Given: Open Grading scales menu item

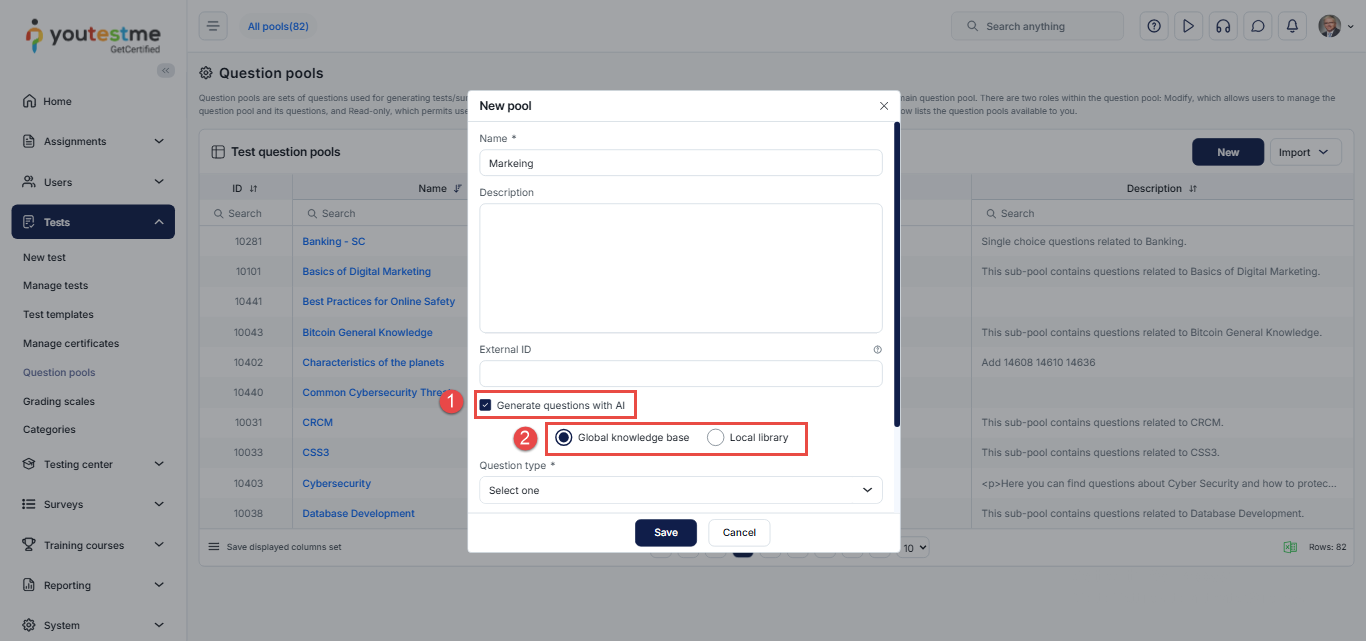Looking at the screenshot, I should pyautogui.click(x=59, y=401).
